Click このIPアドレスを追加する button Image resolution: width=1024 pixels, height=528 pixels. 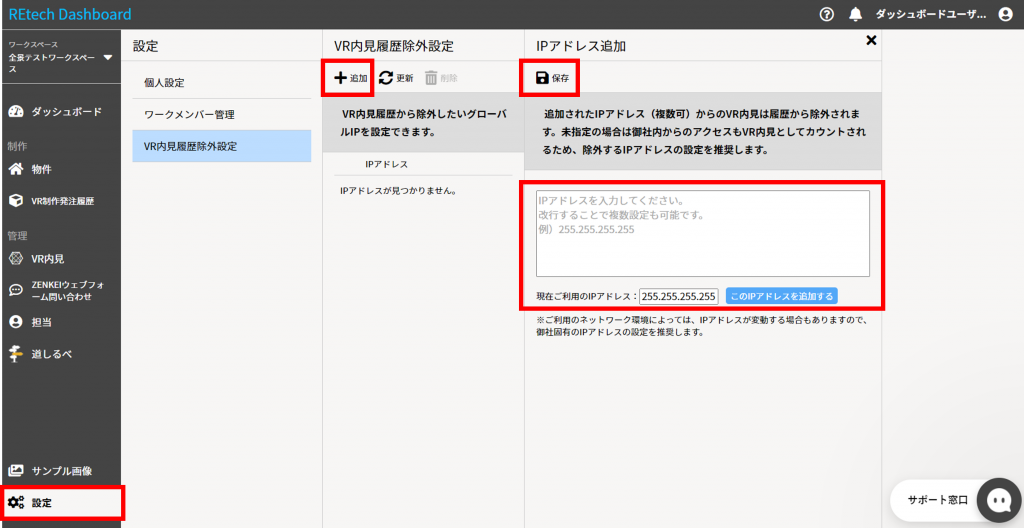pyautogui.click(x=782, y=296)
